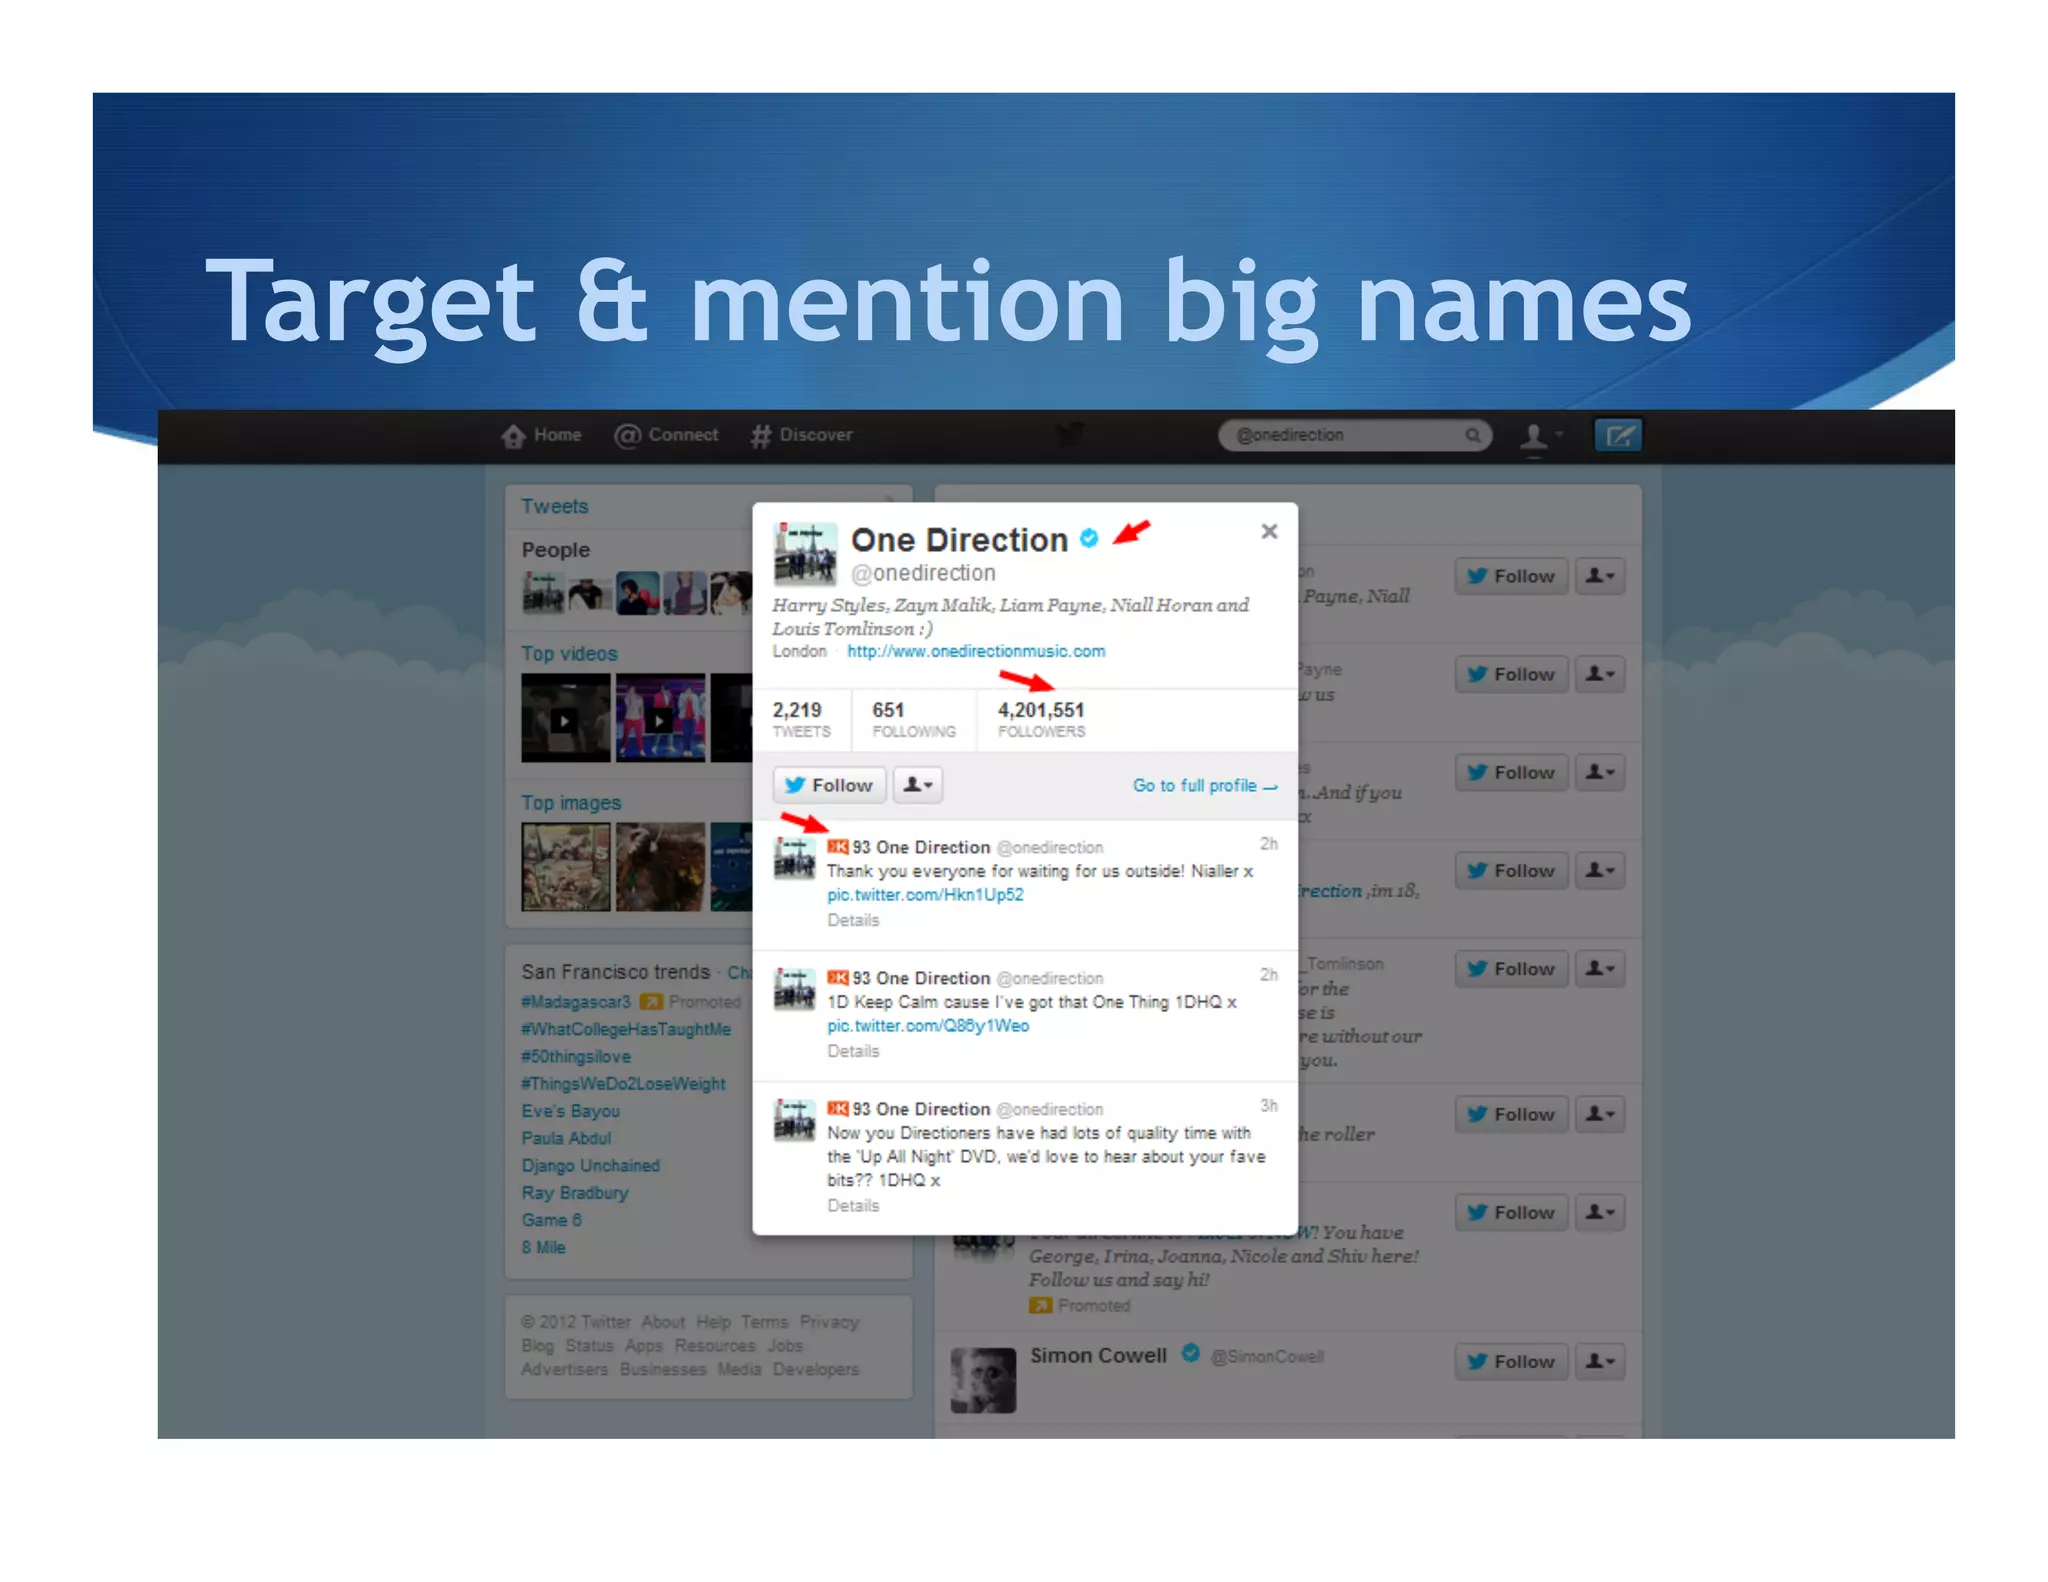Click the Django Unchained trend
Screen dimensions: 2048x1582
(x=590, y=1166)
